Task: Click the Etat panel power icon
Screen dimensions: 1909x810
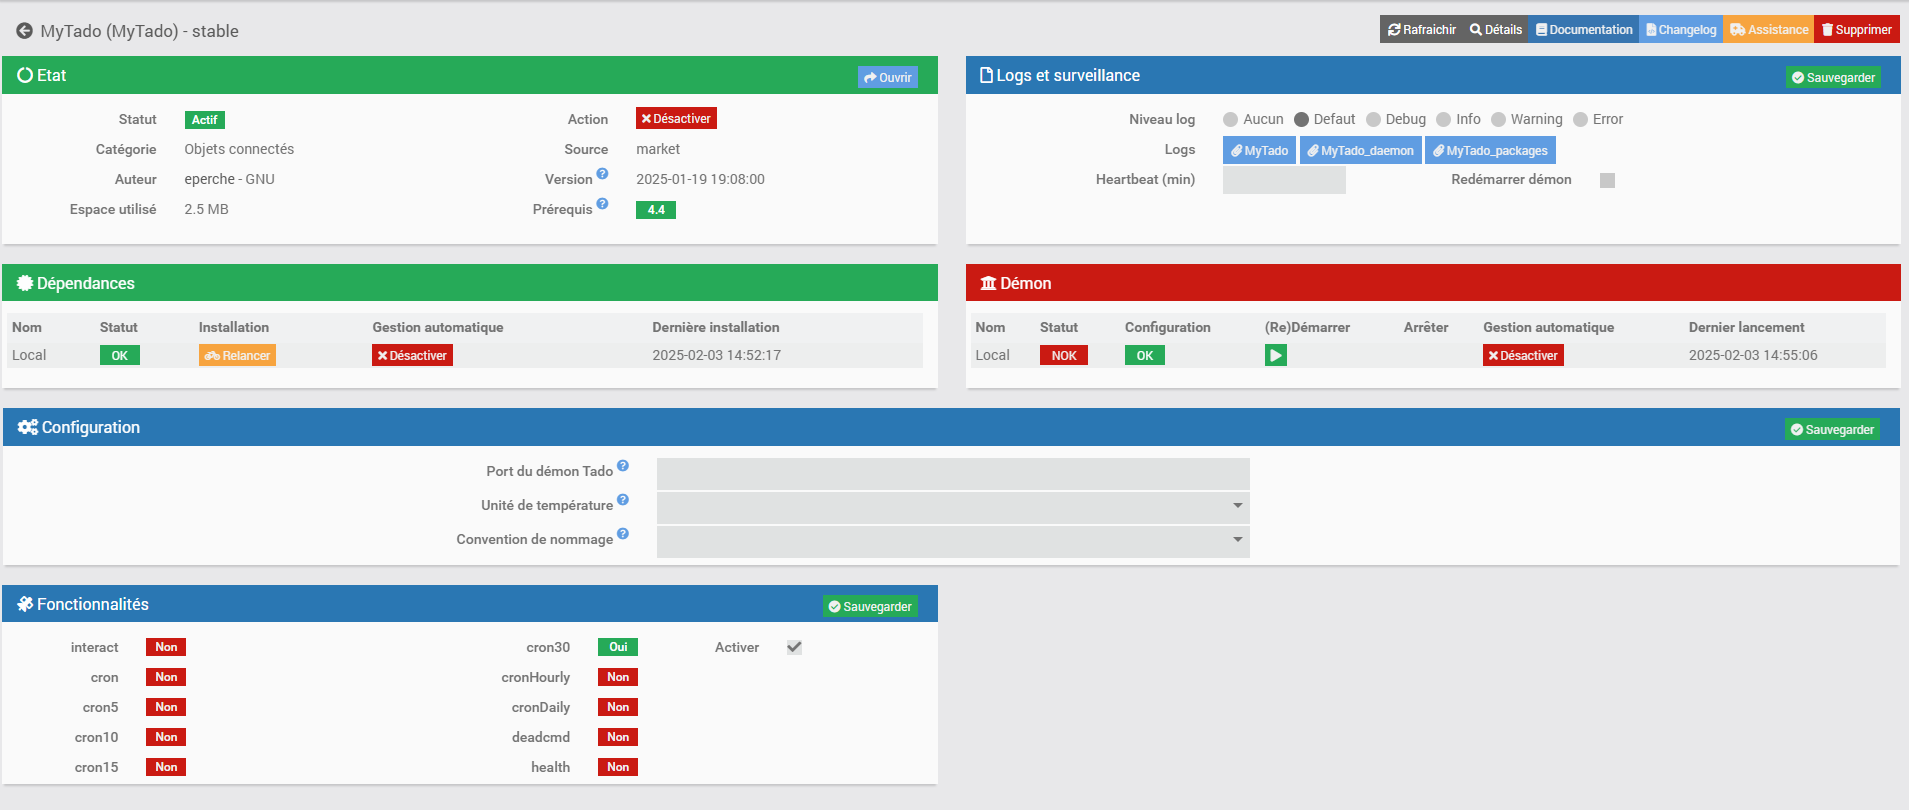Action: (x=25, y=75)
